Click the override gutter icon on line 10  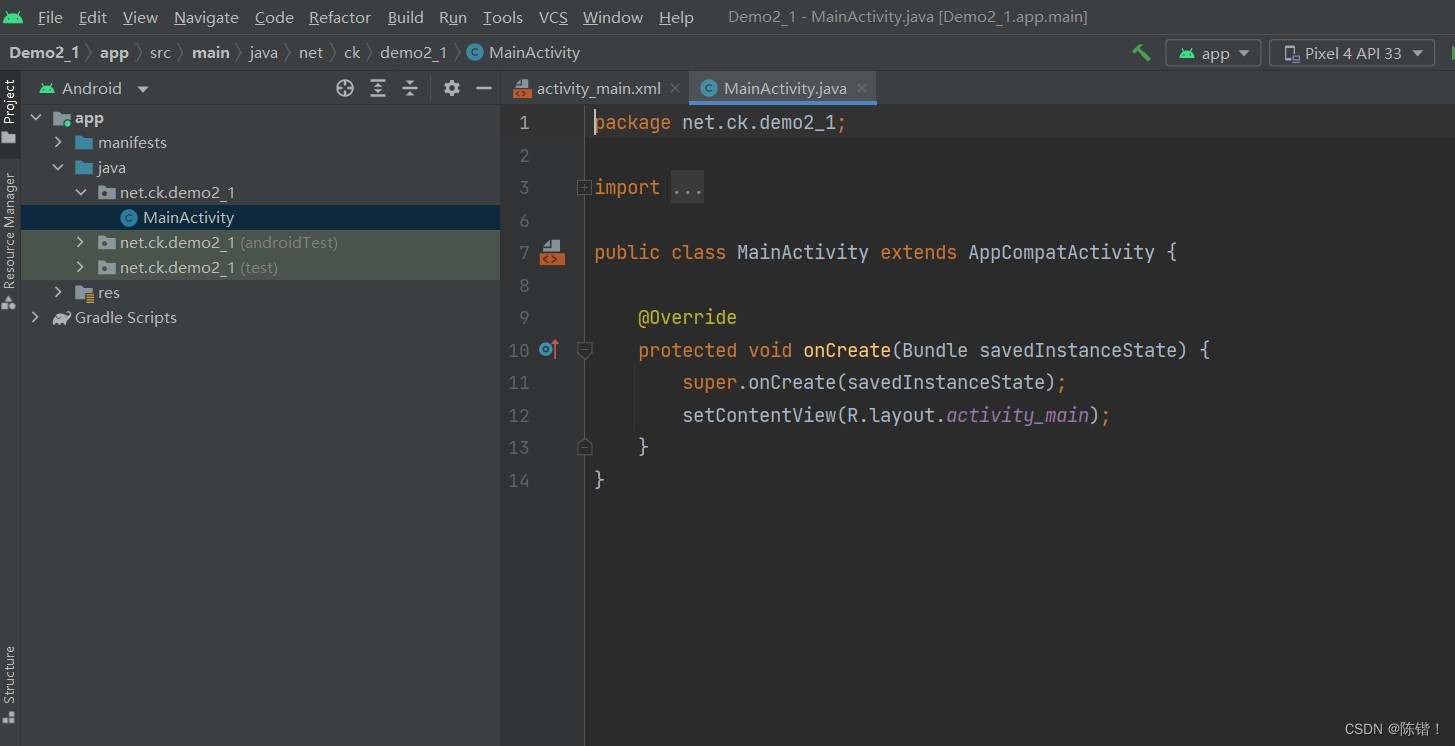tap(549, 350)
